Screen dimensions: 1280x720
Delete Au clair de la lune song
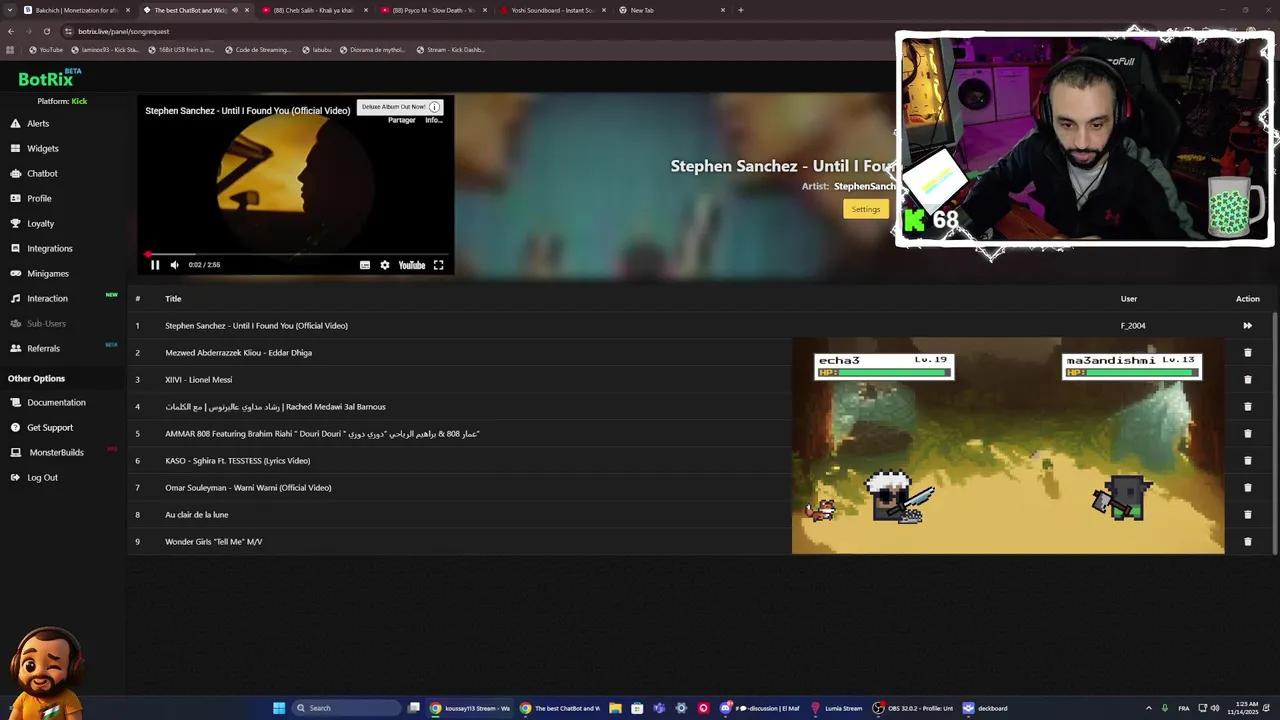1247,514
